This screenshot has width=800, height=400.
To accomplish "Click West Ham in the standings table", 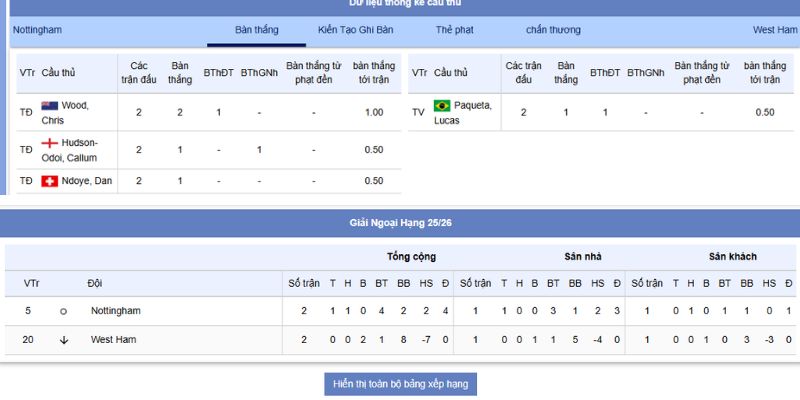I will click(x=113, y=340).
